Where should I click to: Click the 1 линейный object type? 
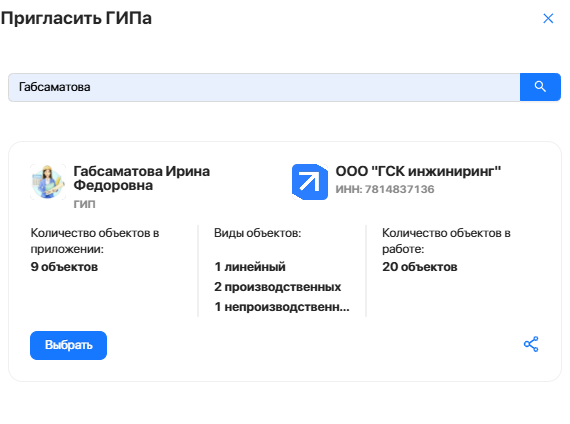[x=250, y=267]
